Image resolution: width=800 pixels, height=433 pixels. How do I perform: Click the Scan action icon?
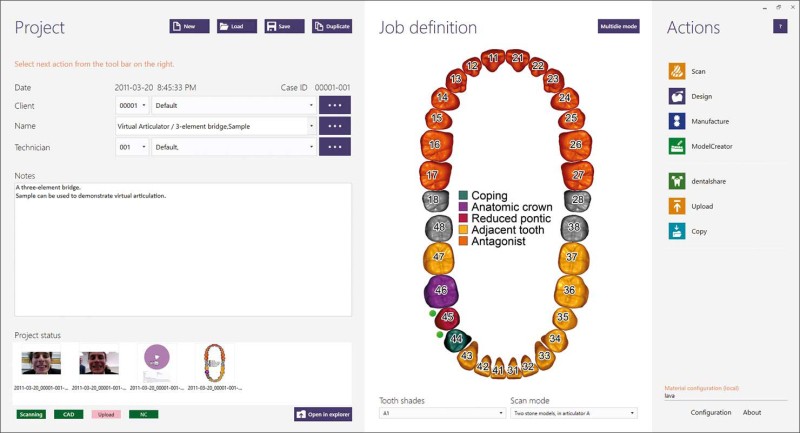677,71
